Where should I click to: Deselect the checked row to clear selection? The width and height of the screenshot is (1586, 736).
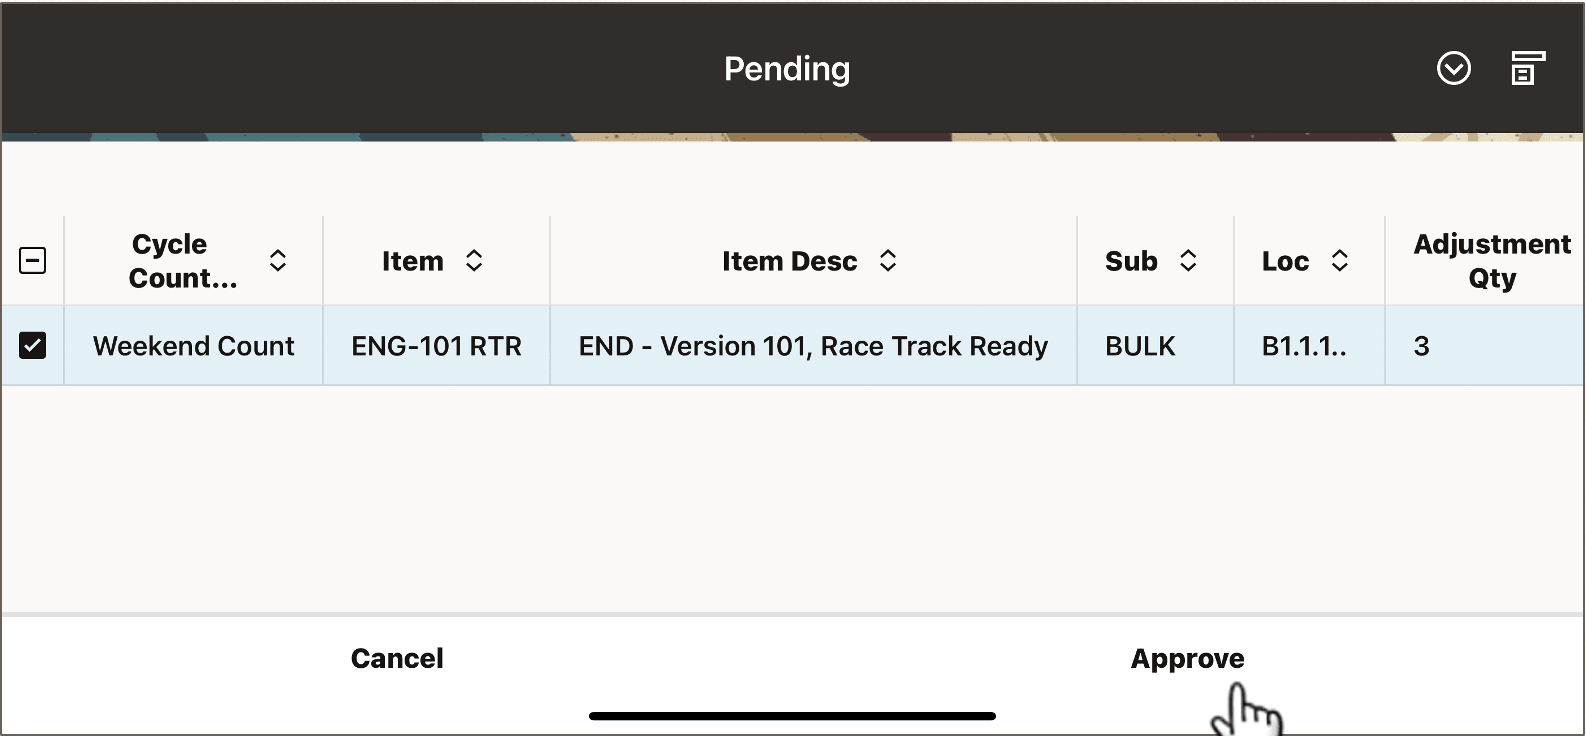tap(33, 345)
